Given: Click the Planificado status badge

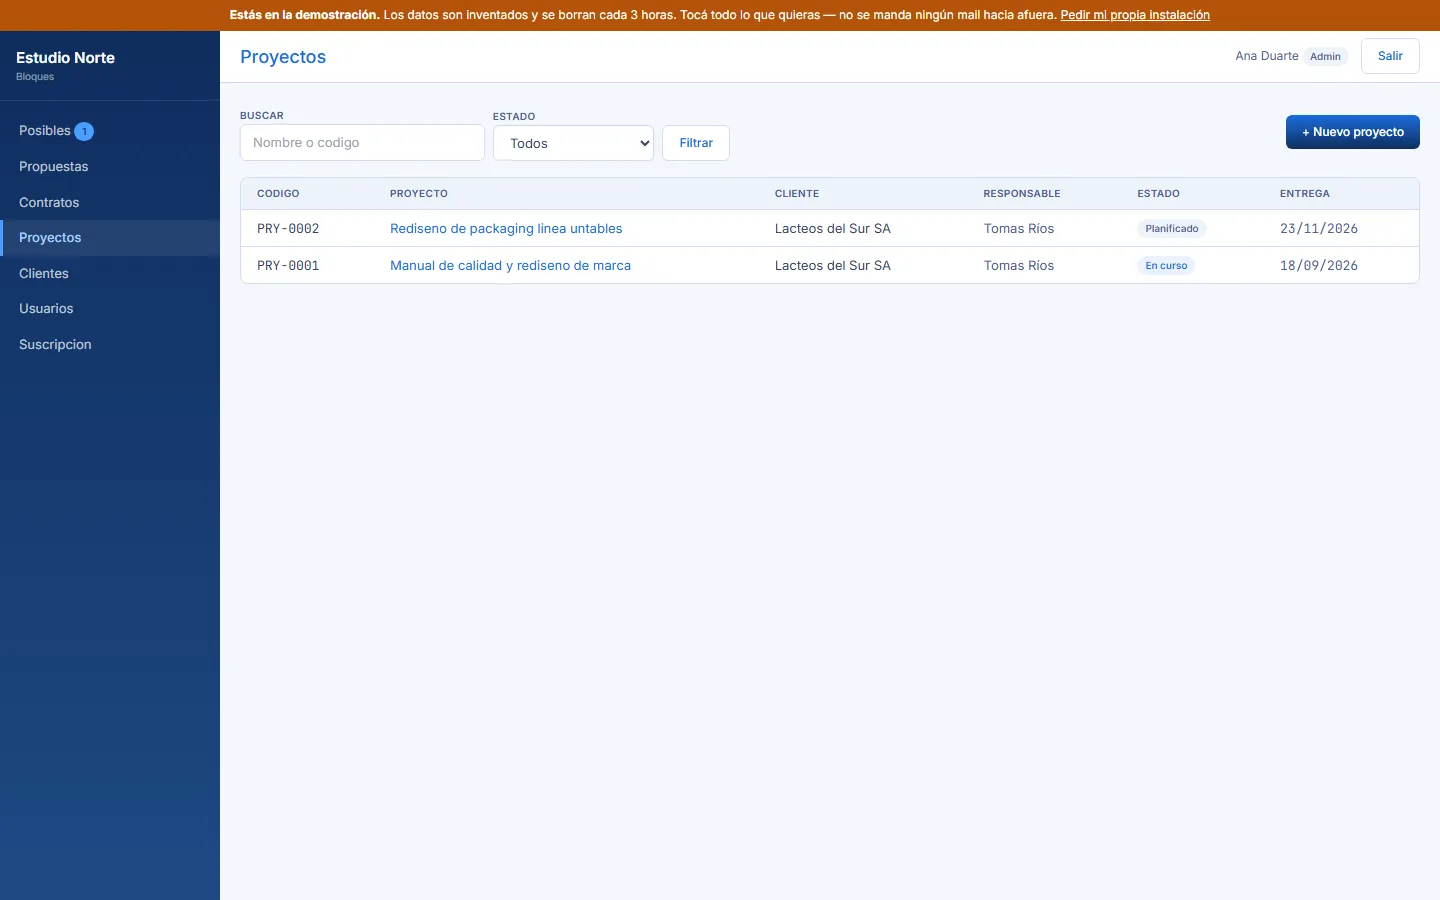Looking at the screenshot, I should click(x=1172, y=229).
